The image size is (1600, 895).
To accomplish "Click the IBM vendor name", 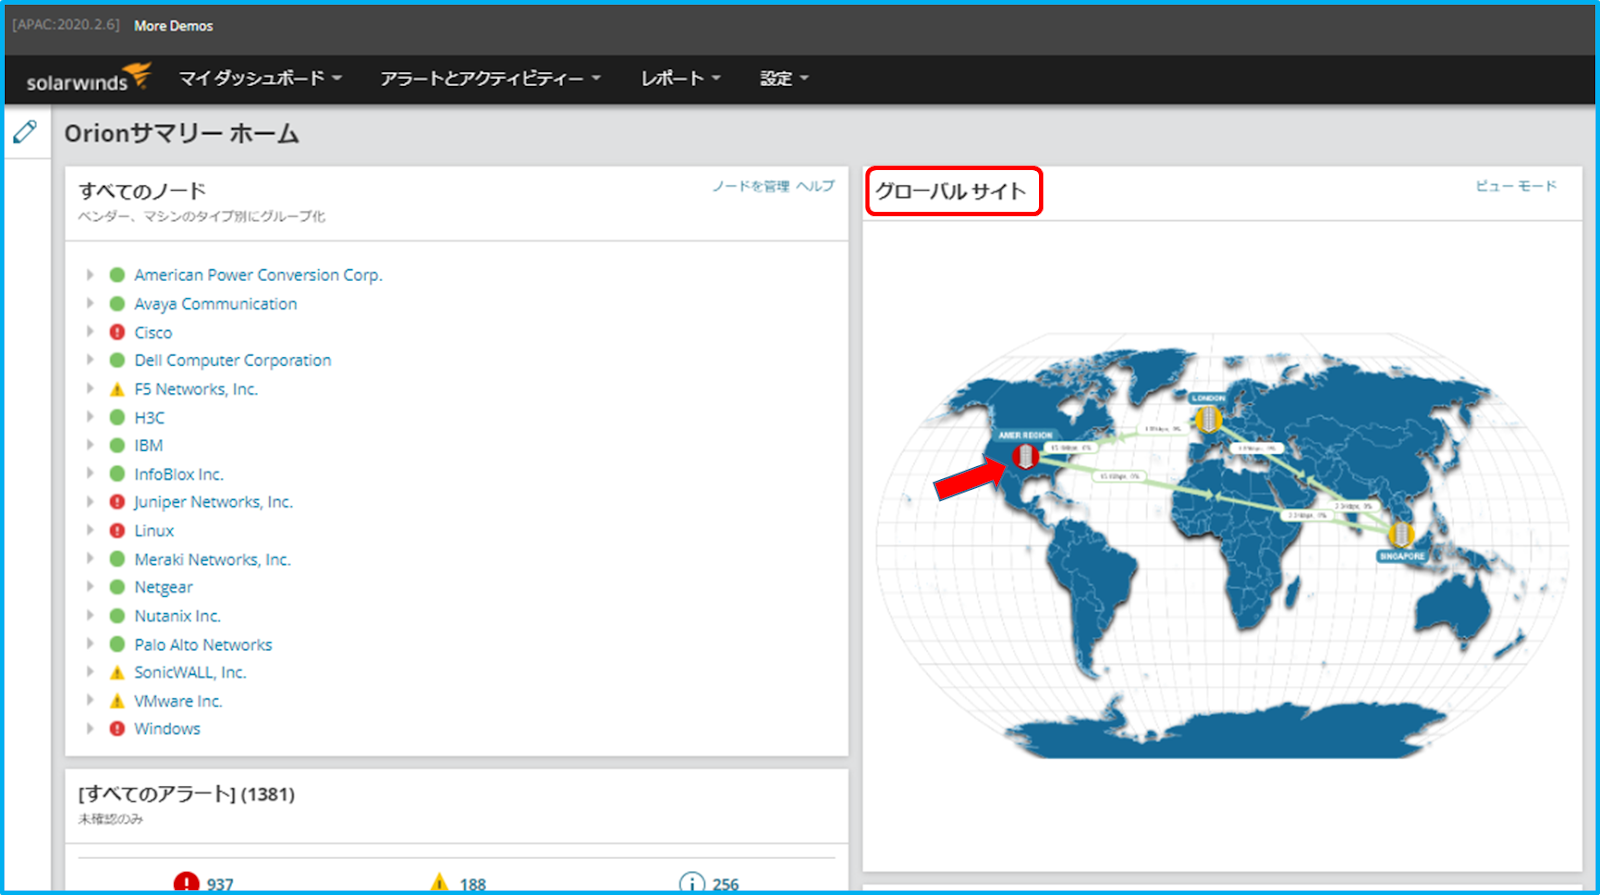I will click(x=148, y=445).
